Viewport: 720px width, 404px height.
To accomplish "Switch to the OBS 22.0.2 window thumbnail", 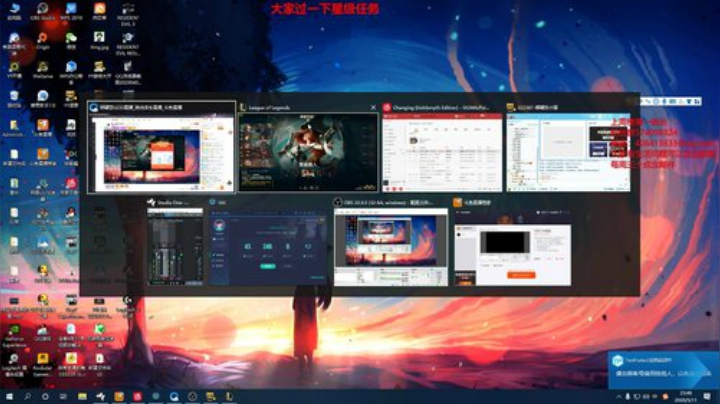I will tap(391, 247).
